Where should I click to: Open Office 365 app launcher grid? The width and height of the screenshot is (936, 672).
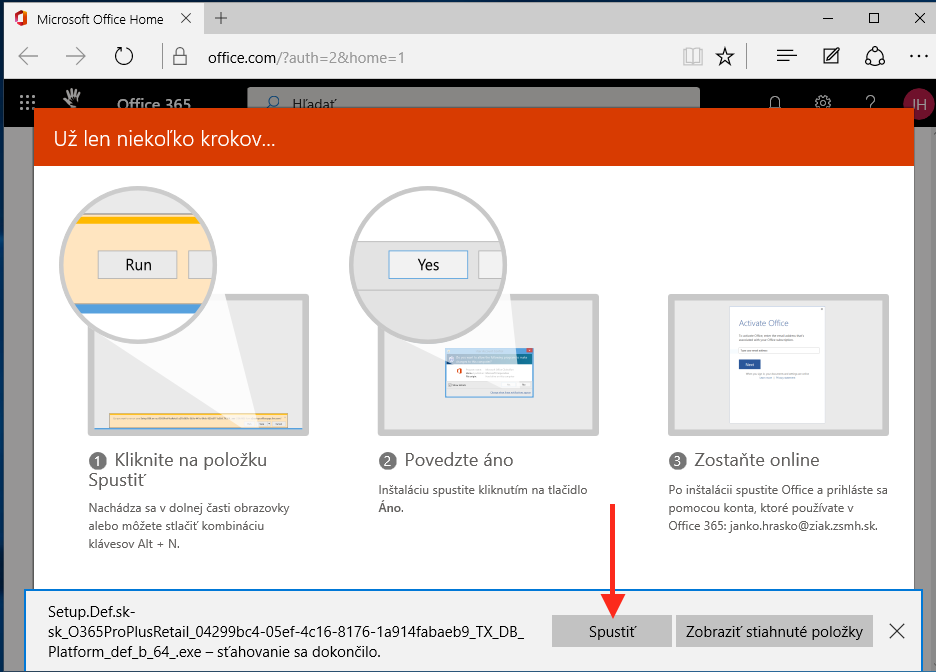pyautogui.click(x=28, y=102)
